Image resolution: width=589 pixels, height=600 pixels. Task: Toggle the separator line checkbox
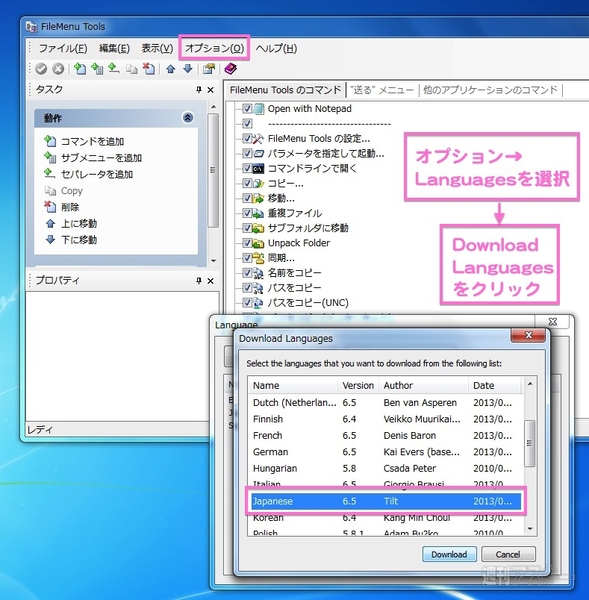pyautogui.click(x=247, y=124)
